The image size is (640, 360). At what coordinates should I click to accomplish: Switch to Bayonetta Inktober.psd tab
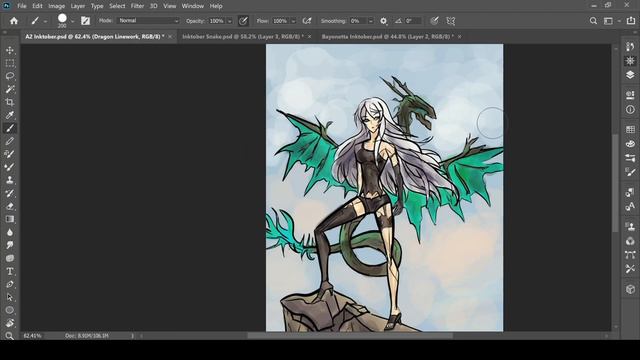coord(387,36)
